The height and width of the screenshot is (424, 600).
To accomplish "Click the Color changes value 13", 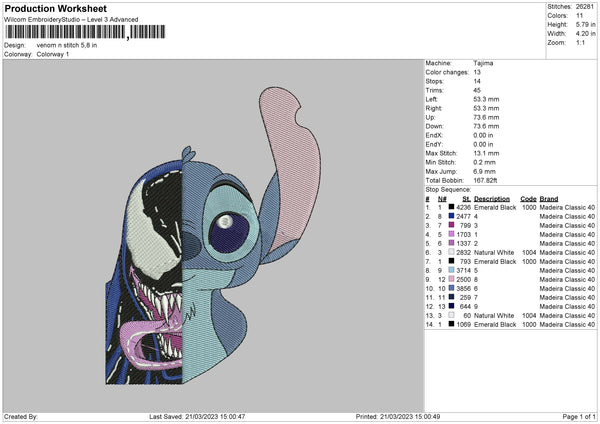I will pos(477,72).
